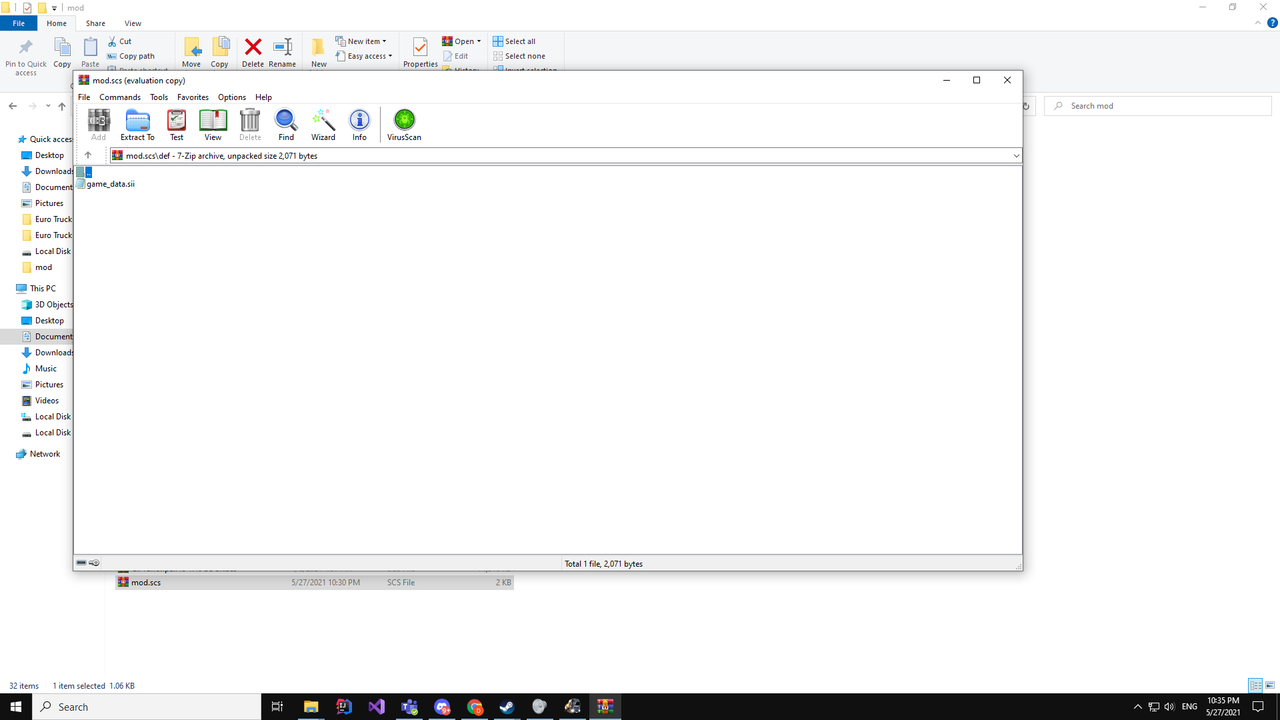
Task: Open Videos in the navigation pane
Action: pyautogui.click(x=41, y=400)
